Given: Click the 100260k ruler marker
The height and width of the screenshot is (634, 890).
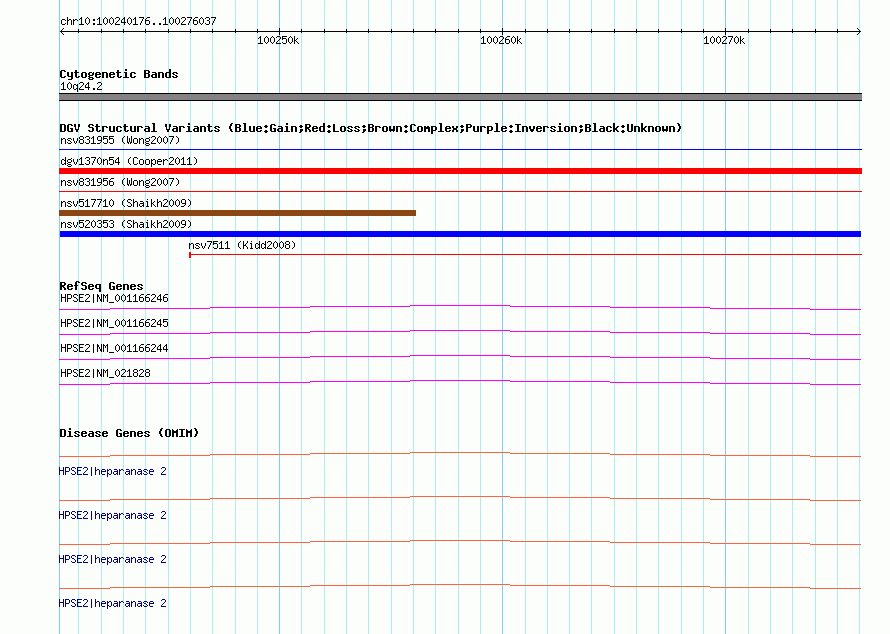Looking at the screenshot, I should tap(501, 40).
